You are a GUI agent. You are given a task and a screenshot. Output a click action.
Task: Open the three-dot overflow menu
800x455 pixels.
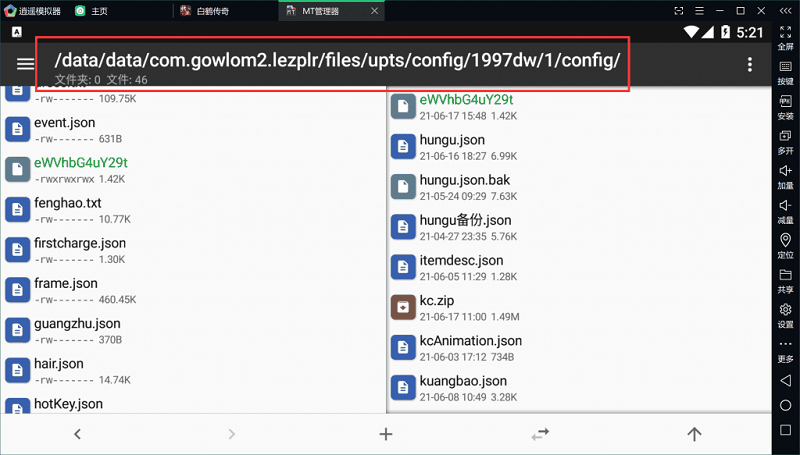click(750, 65)
